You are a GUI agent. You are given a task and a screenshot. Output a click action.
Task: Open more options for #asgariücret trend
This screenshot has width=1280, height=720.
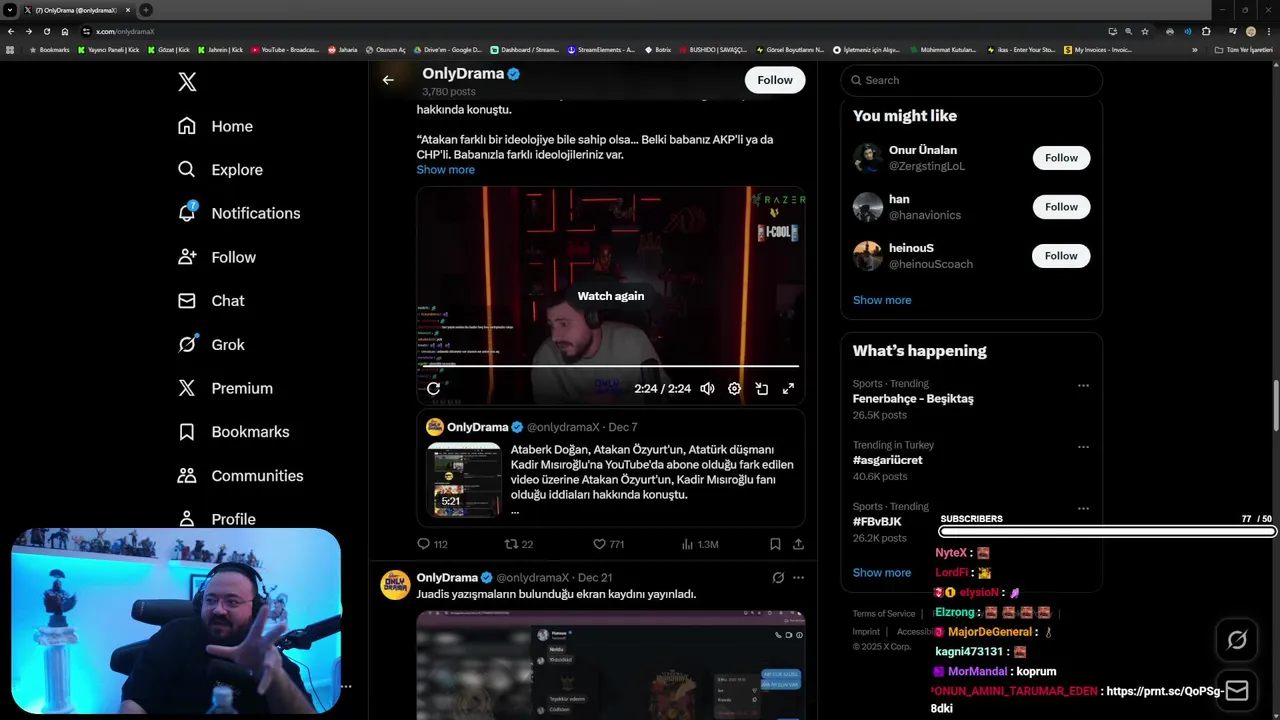(x=1083, y=447)
